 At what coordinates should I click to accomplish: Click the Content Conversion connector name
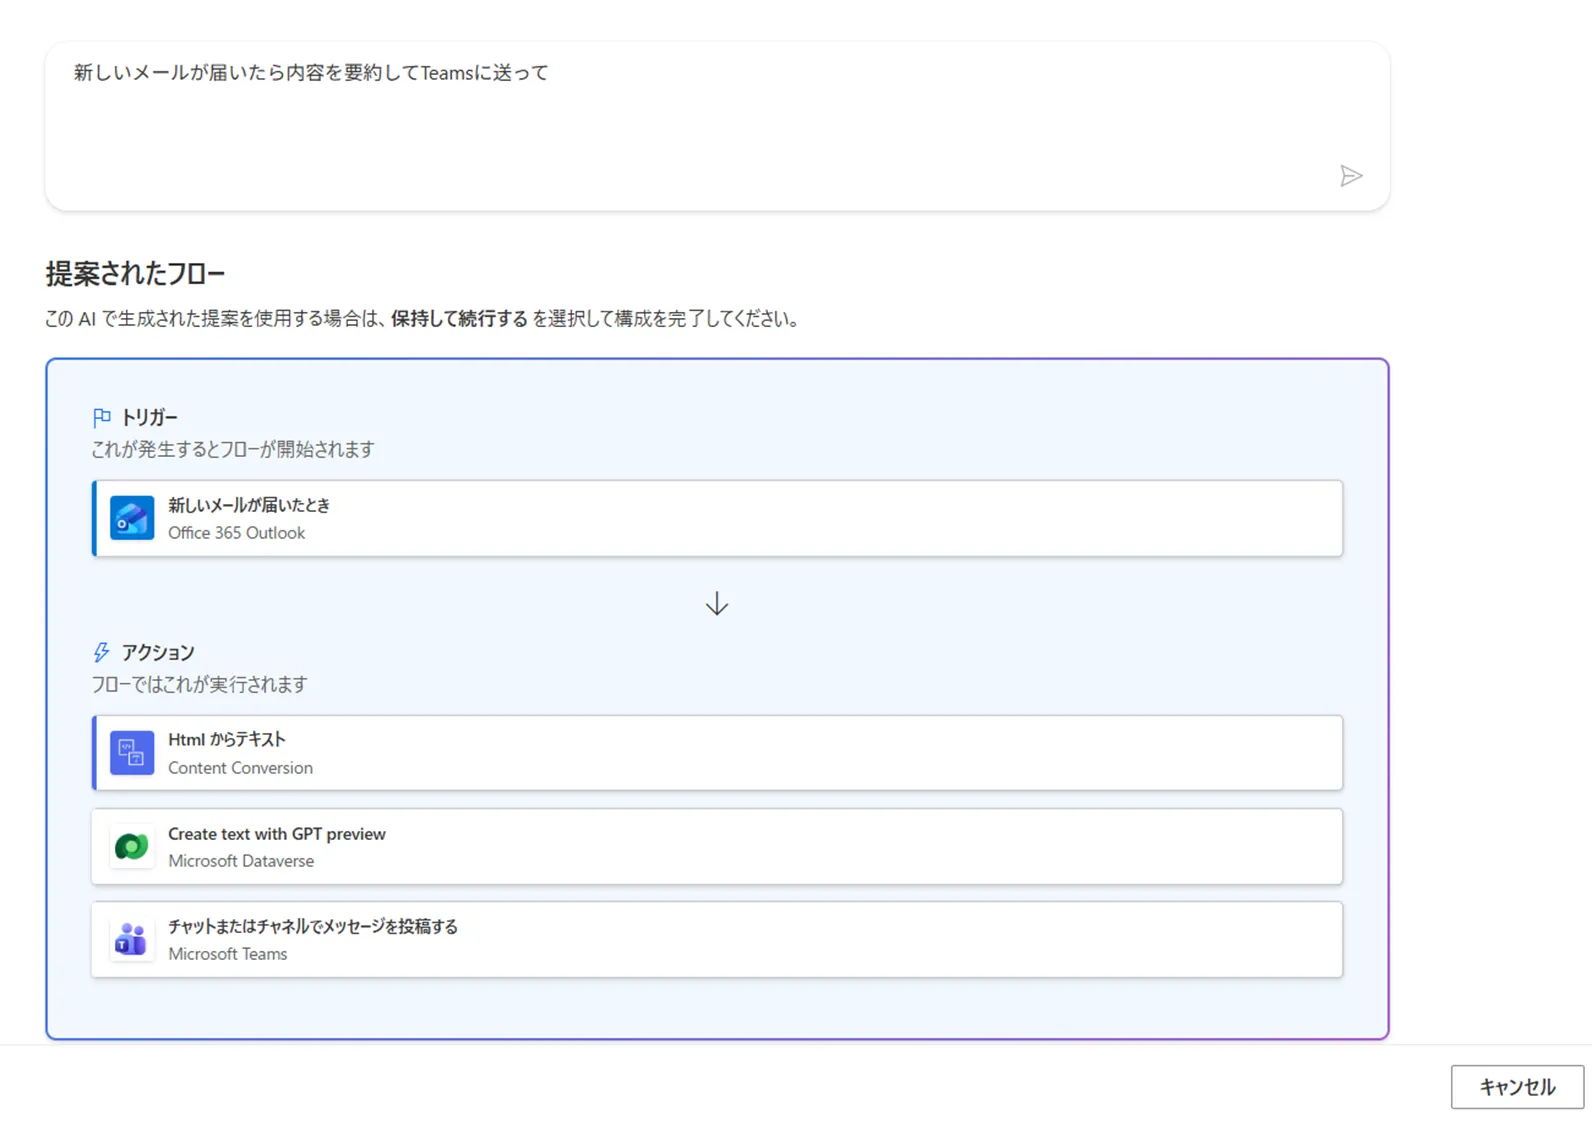point(240,768)
